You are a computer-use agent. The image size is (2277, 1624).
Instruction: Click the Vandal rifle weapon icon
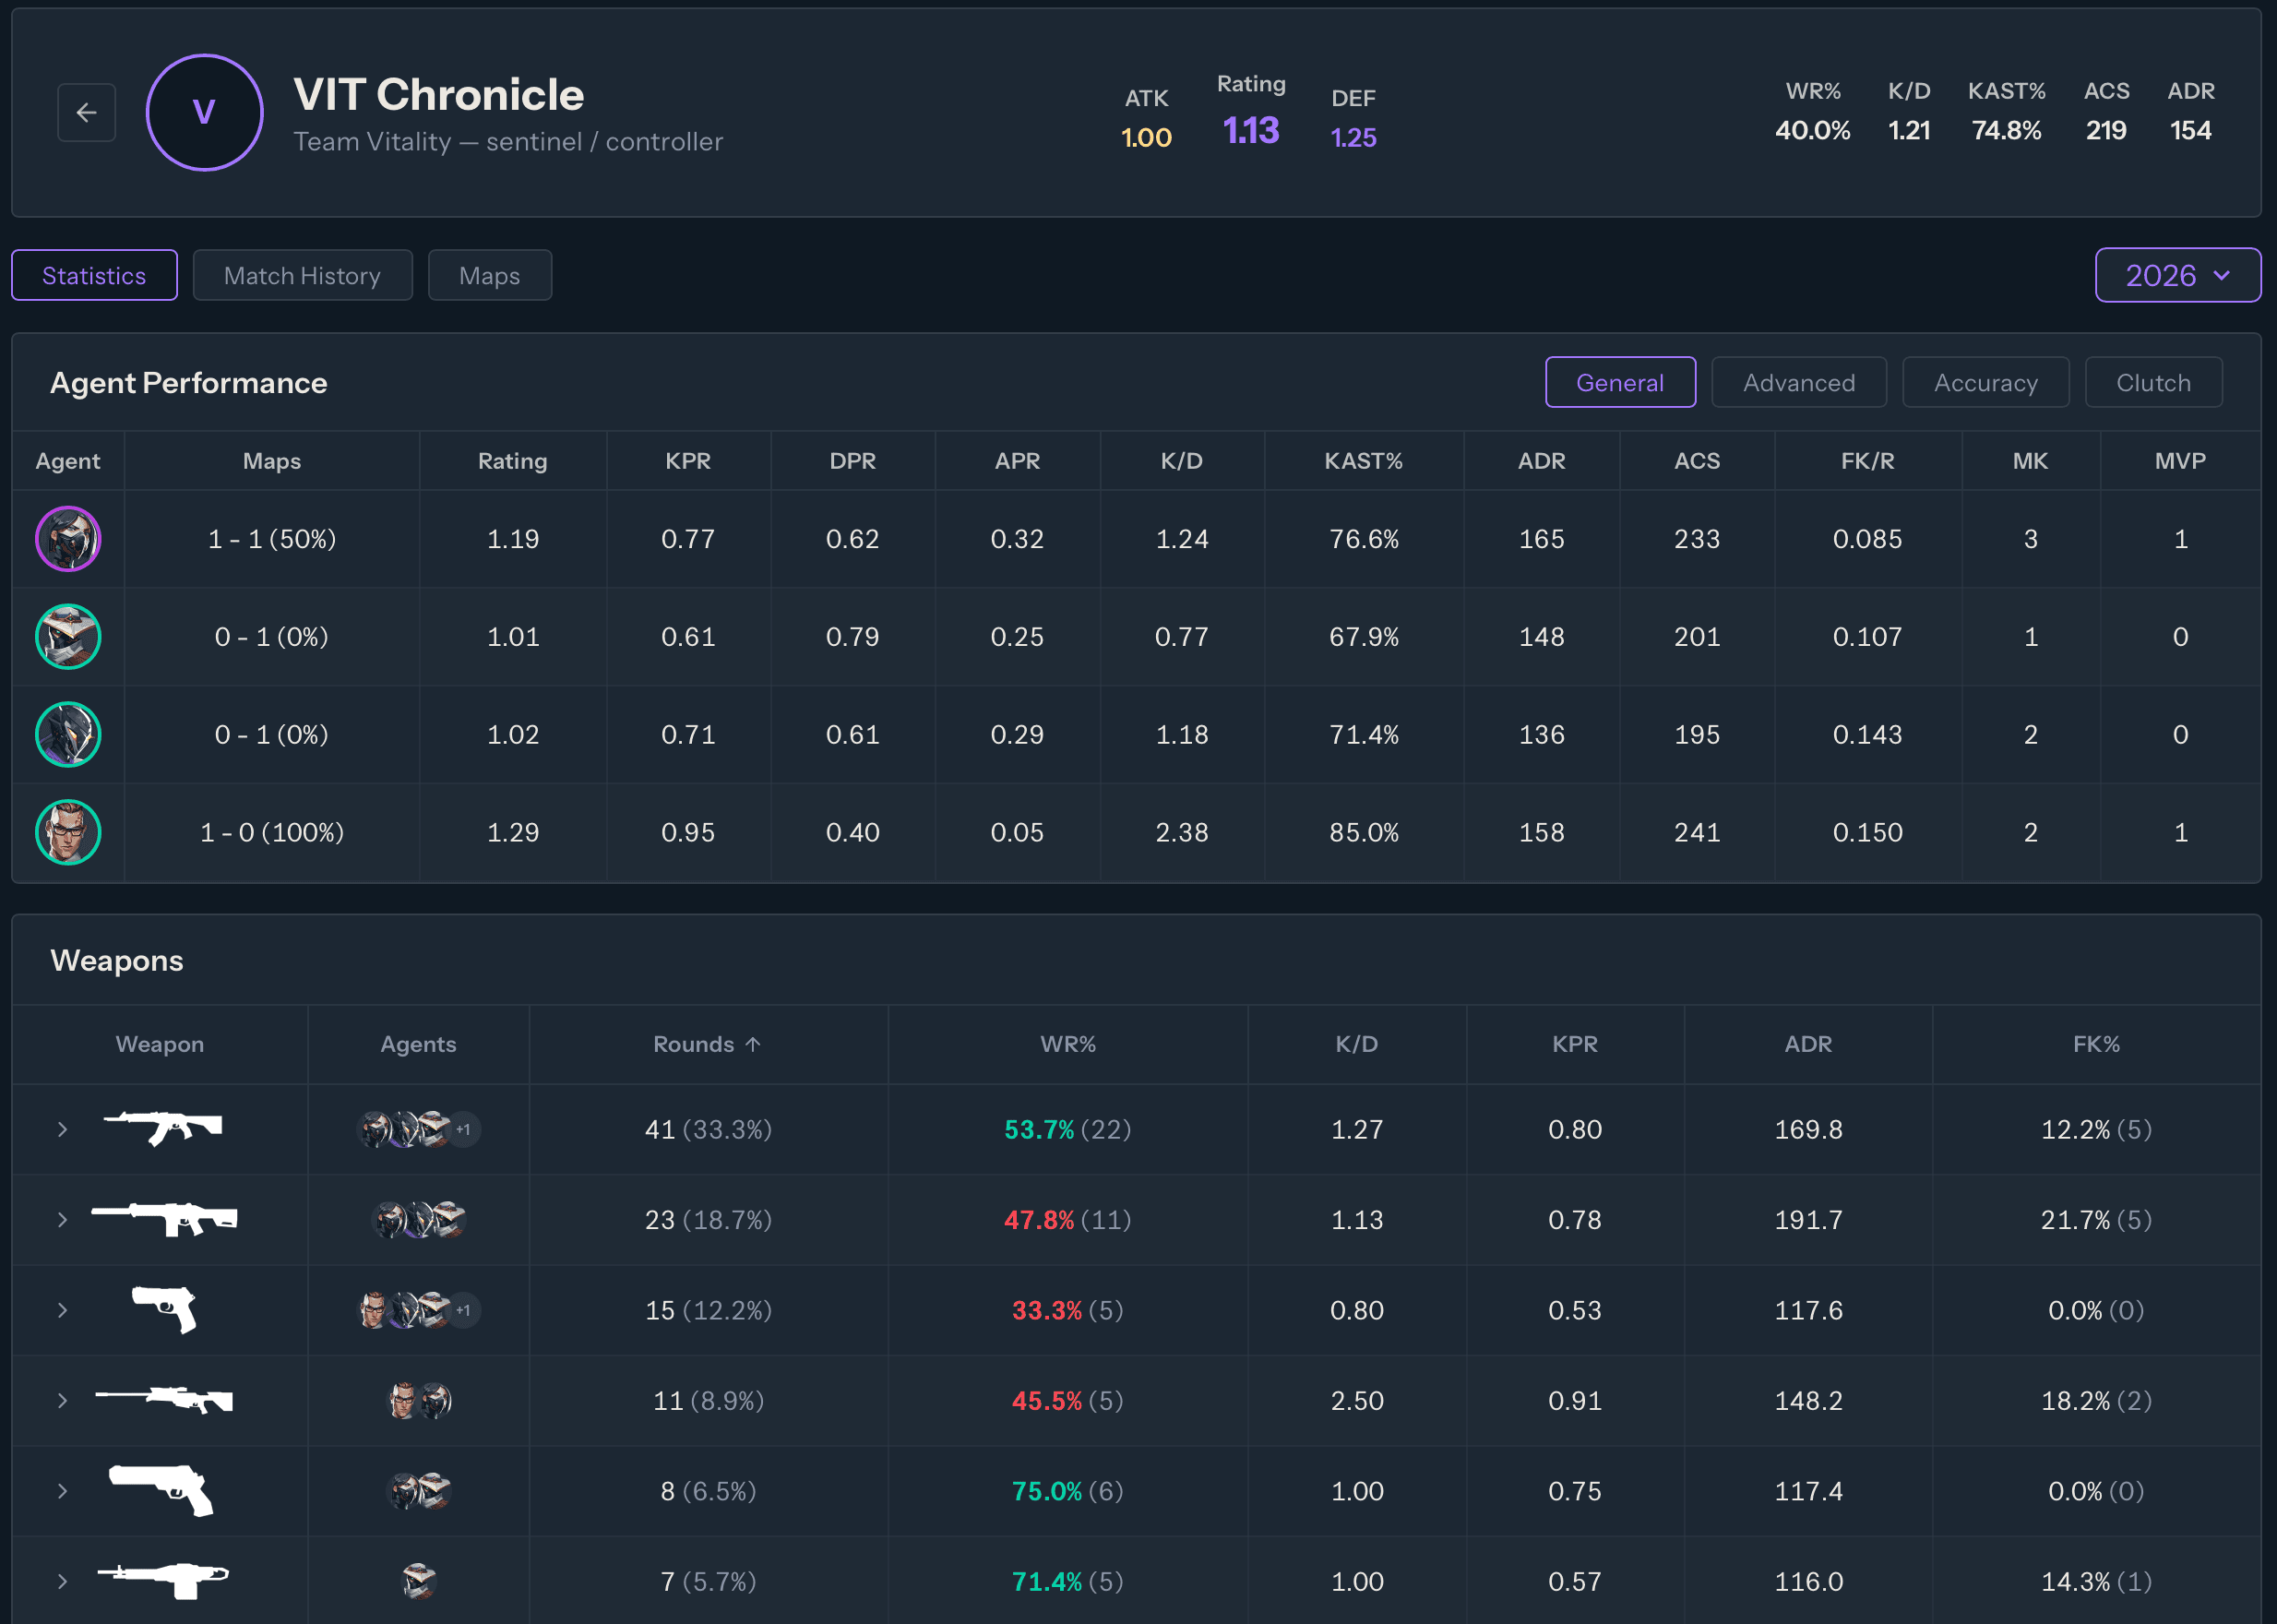pyautogui.click(x=163, y=1129)
